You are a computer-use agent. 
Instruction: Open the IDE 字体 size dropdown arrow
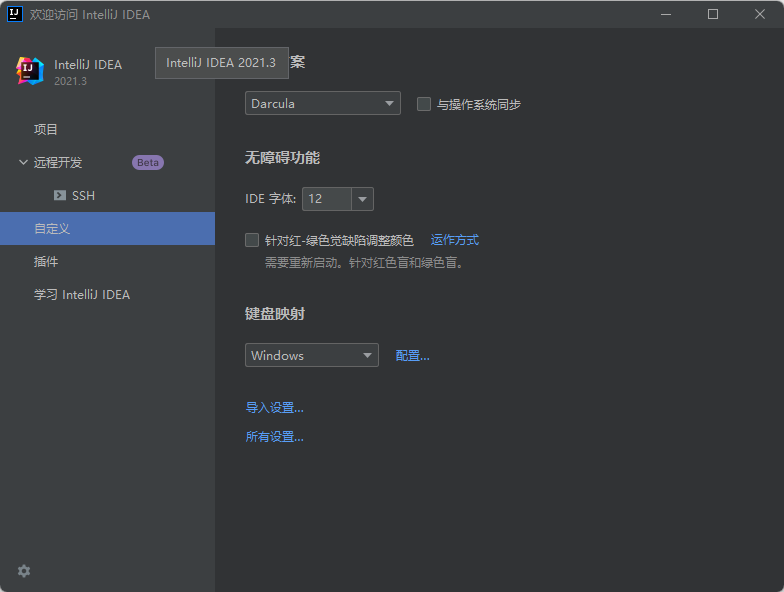362,199
